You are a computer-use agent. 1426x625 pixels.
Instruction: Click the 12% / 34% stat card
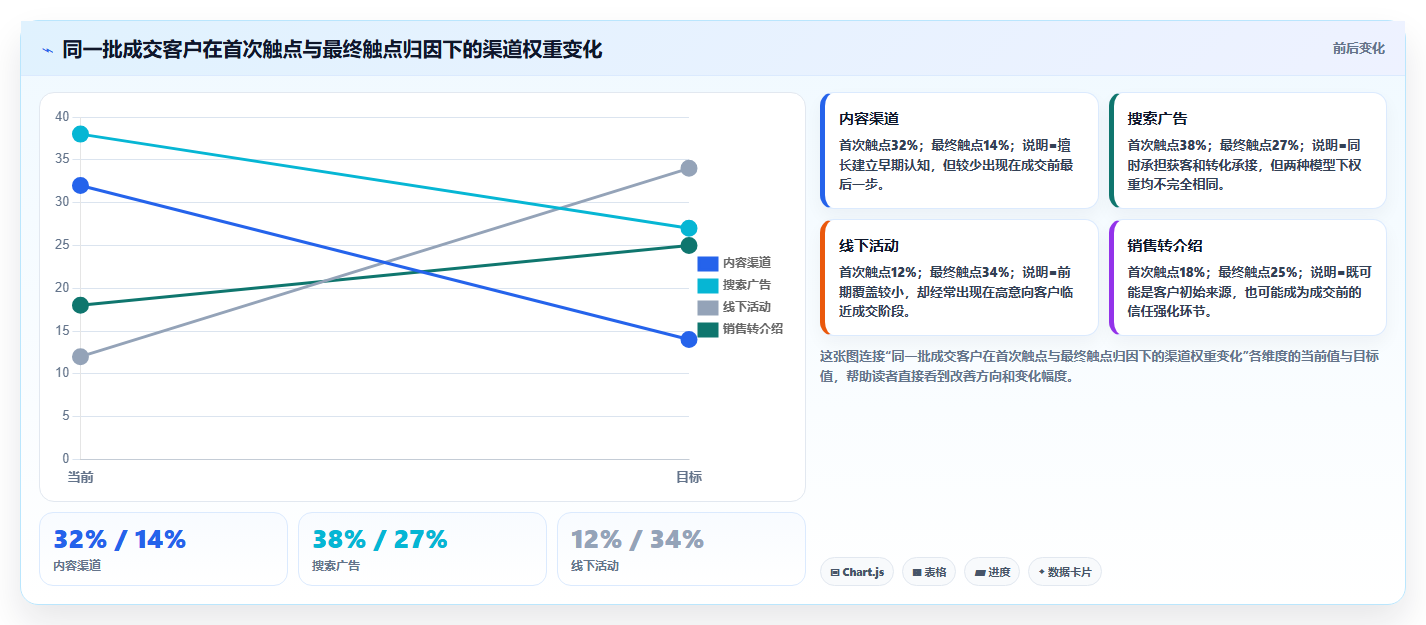click(x=681, y=549)
